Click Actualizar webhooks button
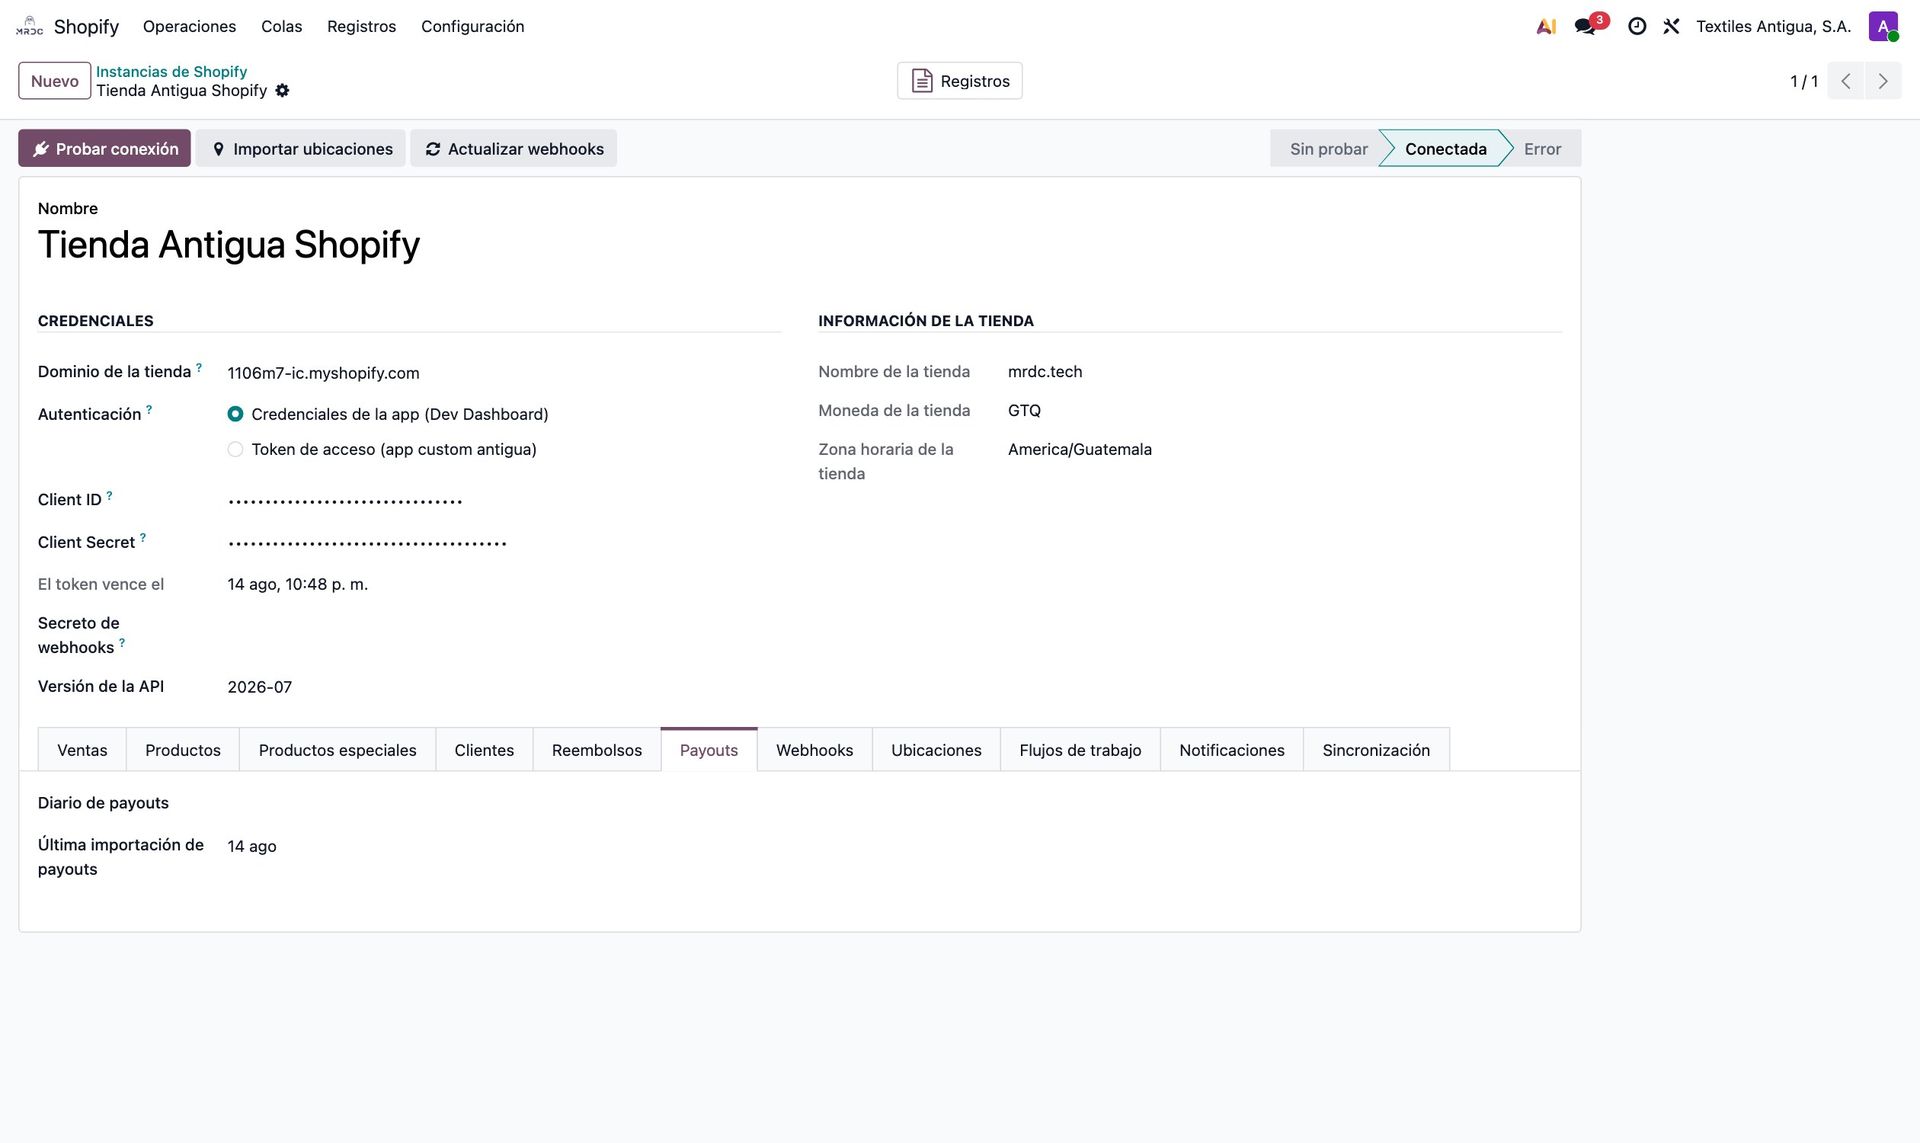The image size is (1920, 1143). pos(514,148)
